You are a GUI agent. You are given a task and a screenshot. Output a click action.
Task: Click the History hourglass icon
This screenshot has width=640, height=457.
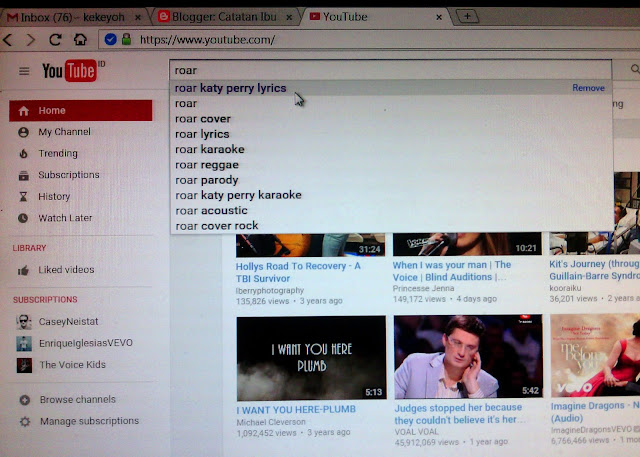23,197
